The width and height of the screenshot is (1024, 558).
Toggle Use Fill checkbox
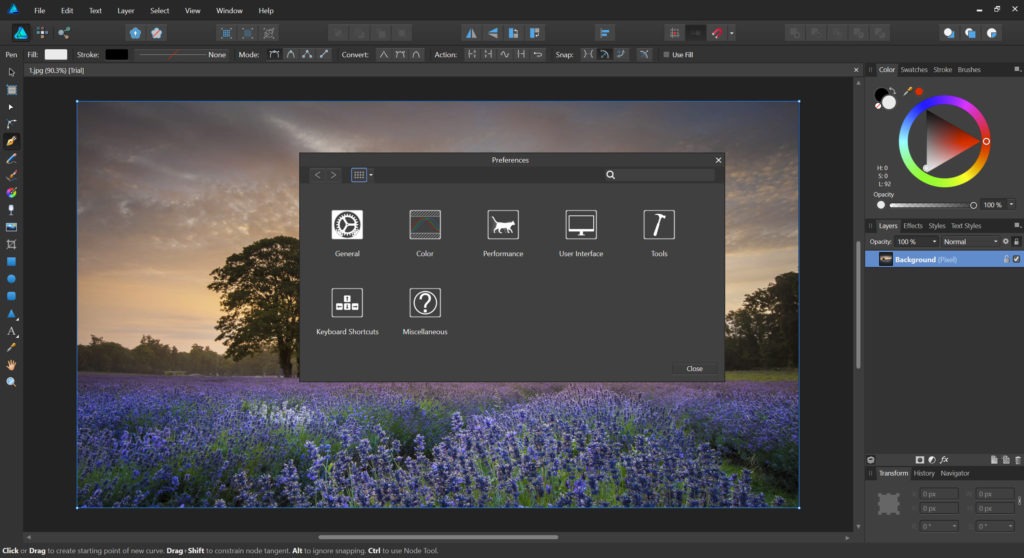pos(666,55)
